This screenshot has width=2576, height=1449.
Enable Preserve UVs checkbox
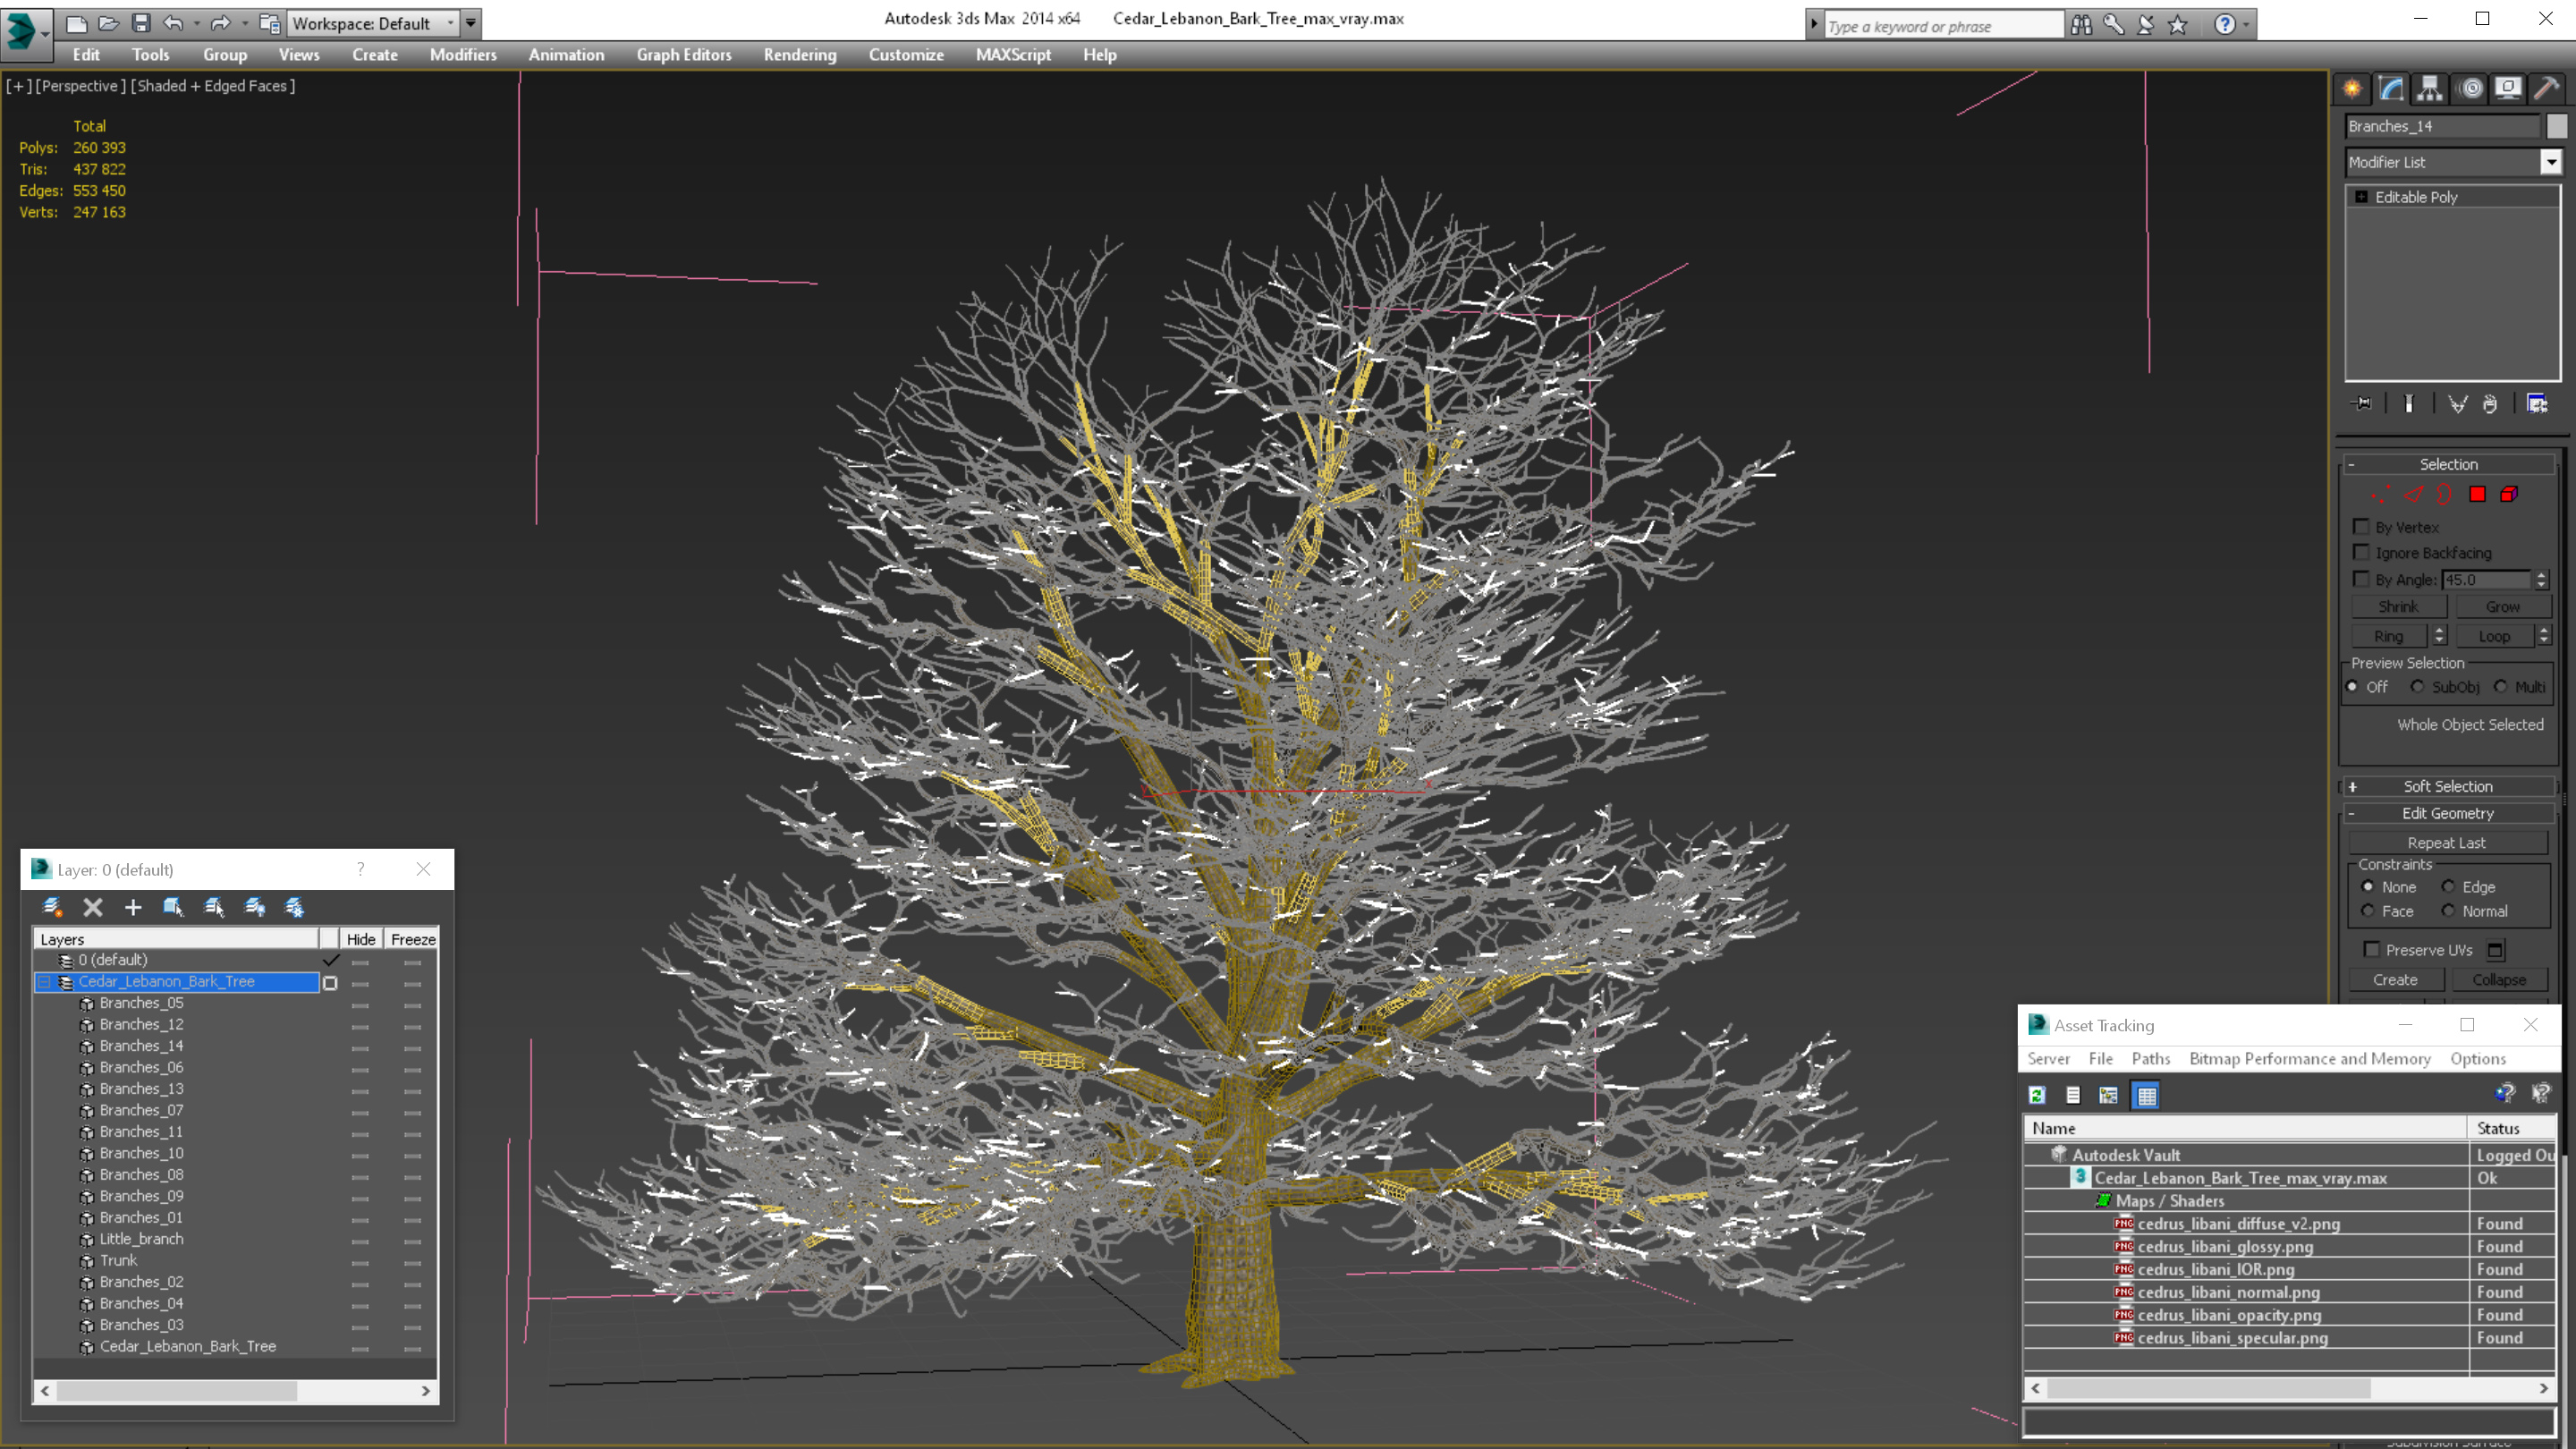click(x=2372, y=949)
